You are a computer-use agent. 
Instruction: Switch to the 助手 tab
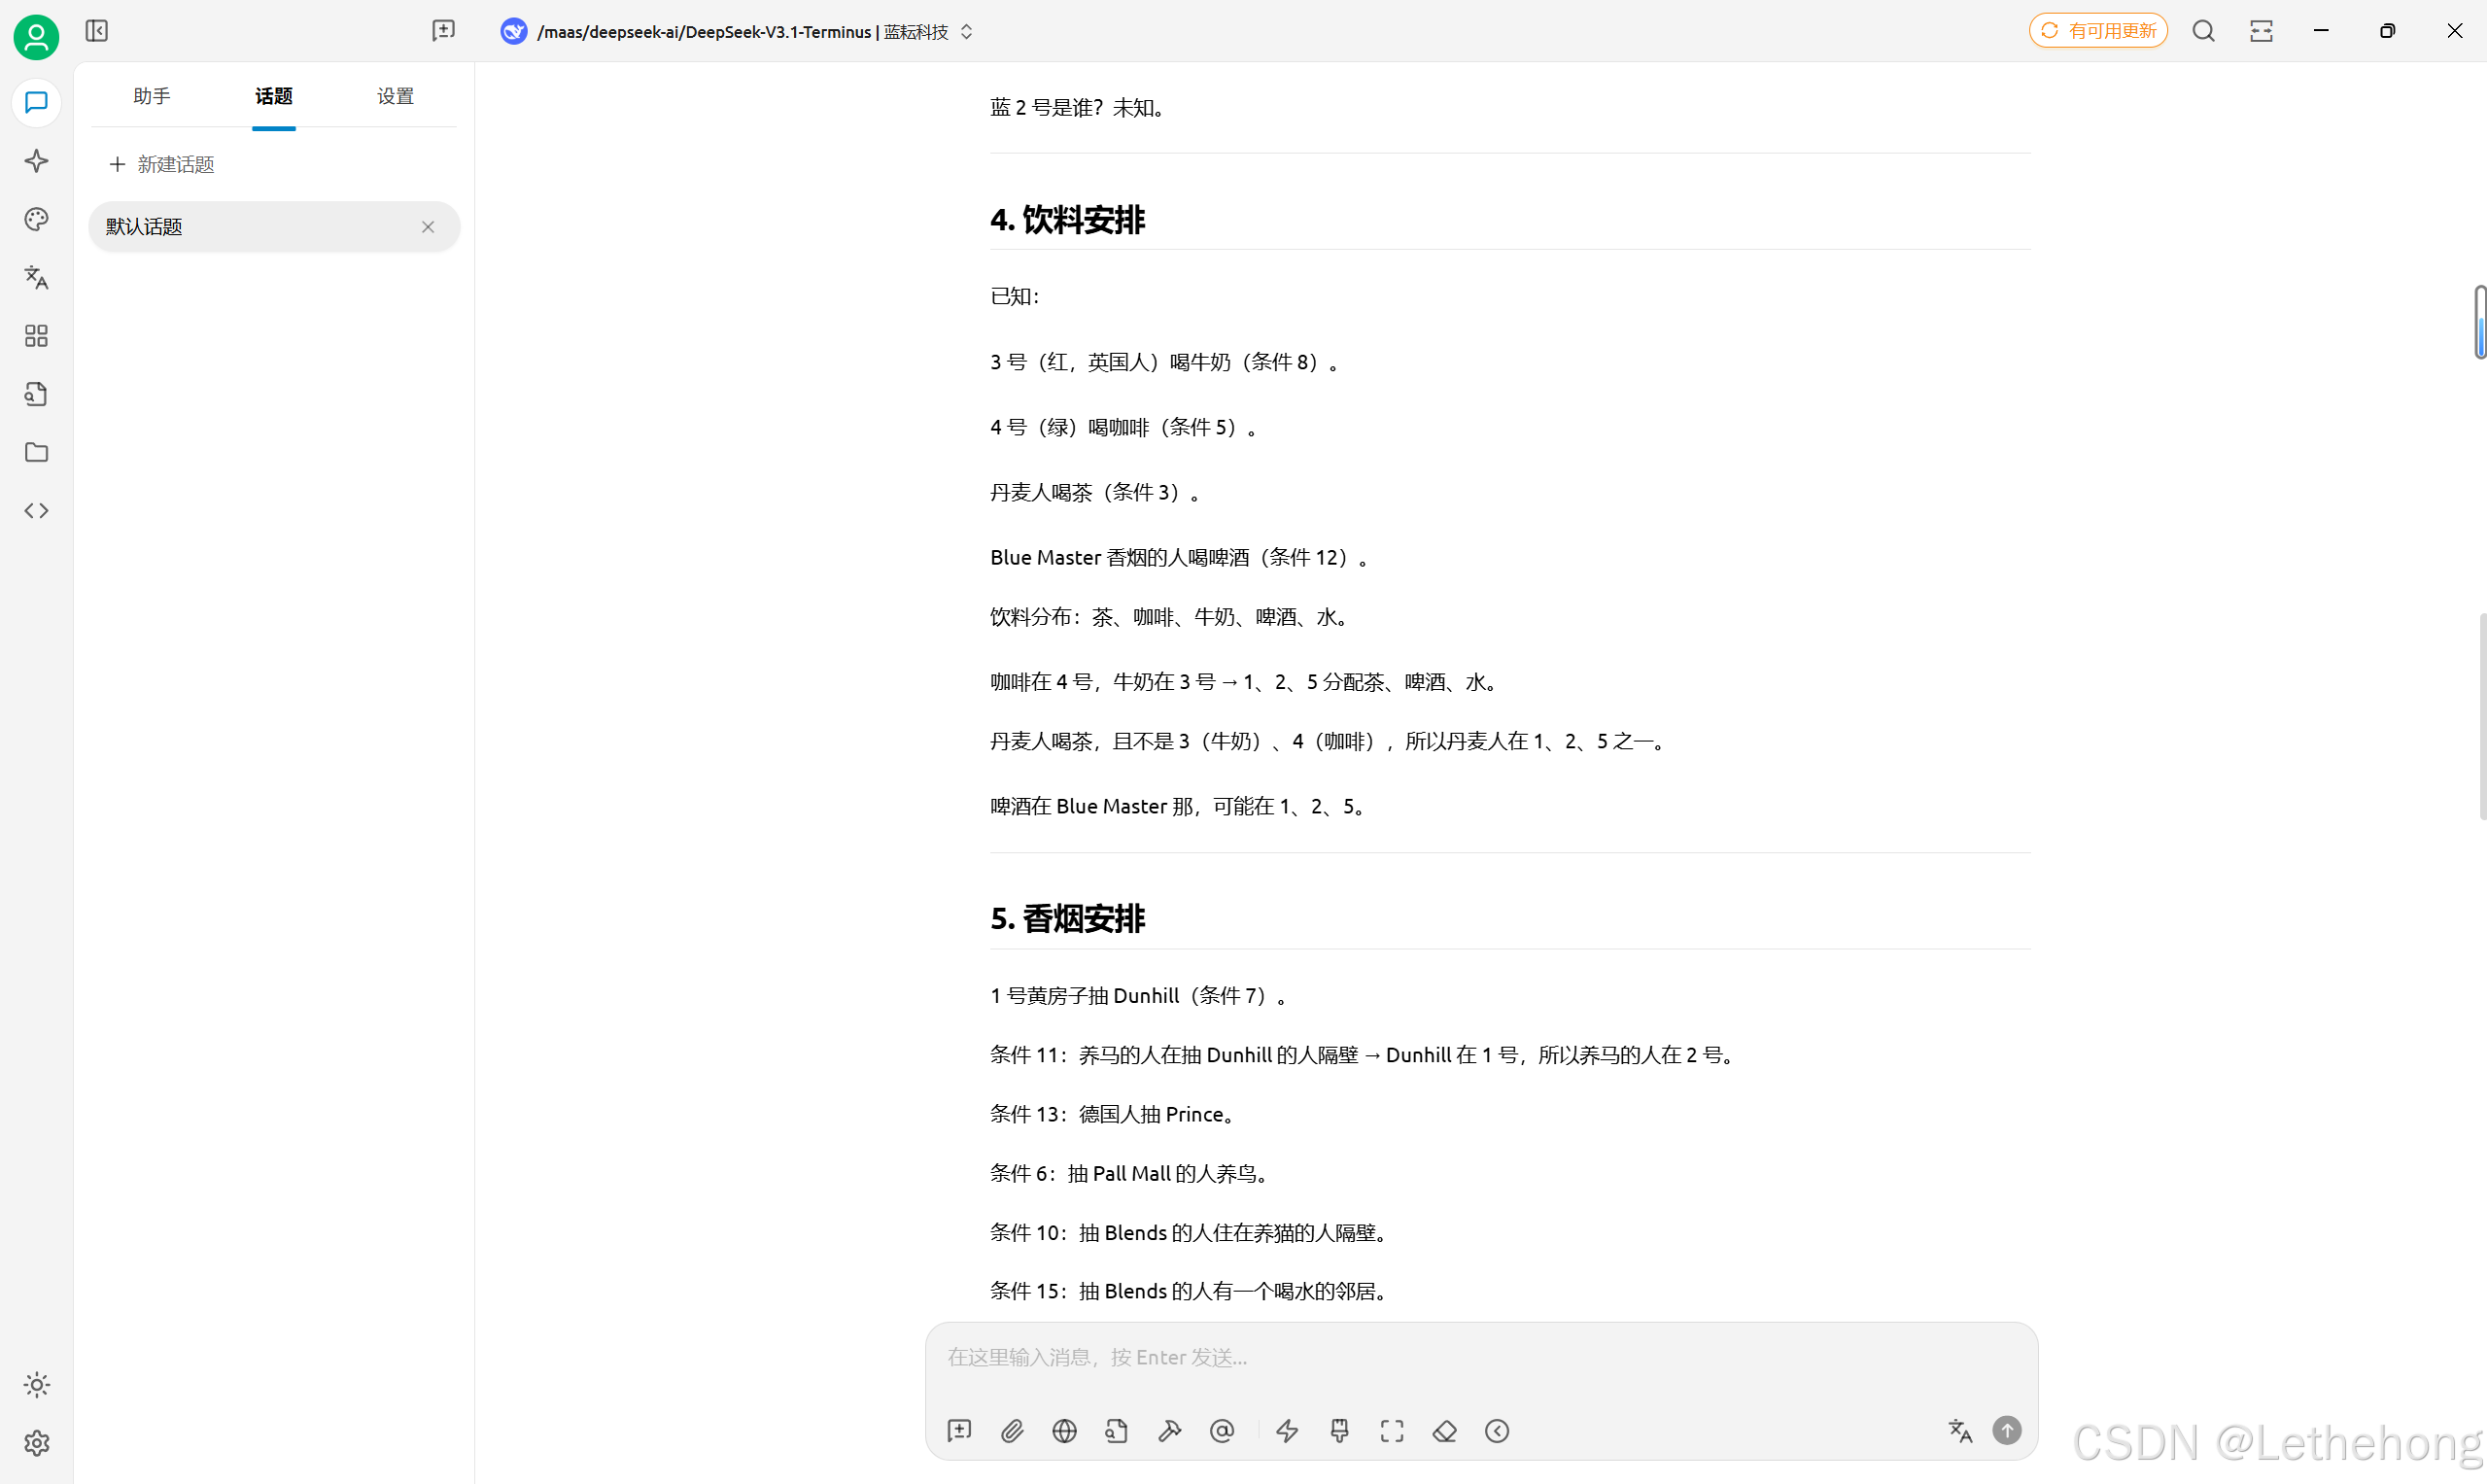tap(151, 96)
